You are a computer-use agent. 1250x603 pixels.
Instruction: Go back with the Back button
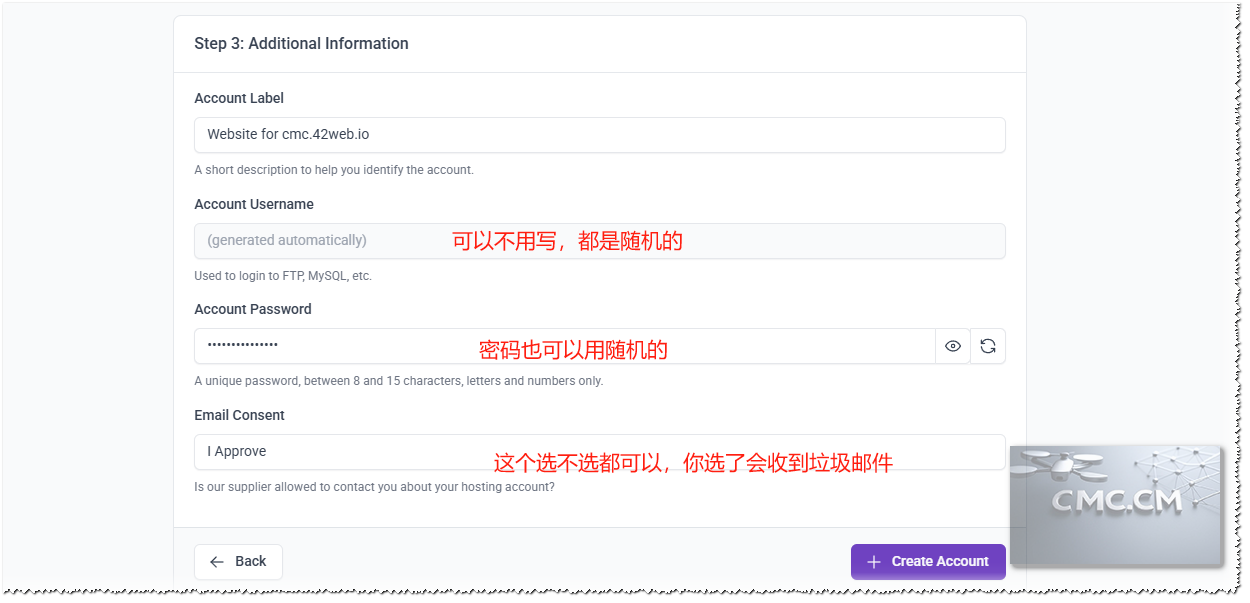point(238,562)
